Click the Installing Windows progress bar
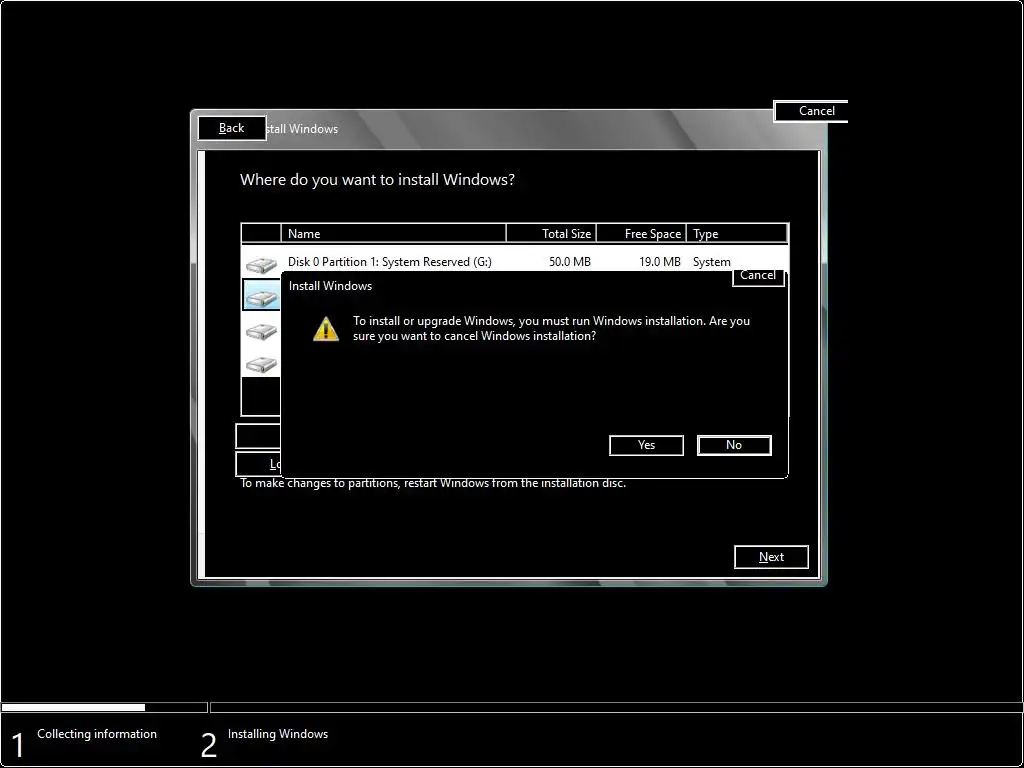1024x768 pixels. coord(616,707)
